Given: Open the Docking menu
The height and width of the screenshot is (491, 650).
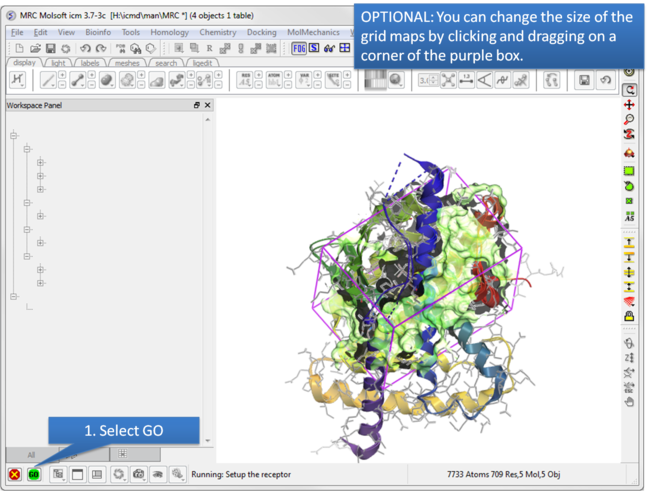Looking at the screenshot, I should pyautogui.click(x=261, y=32).
